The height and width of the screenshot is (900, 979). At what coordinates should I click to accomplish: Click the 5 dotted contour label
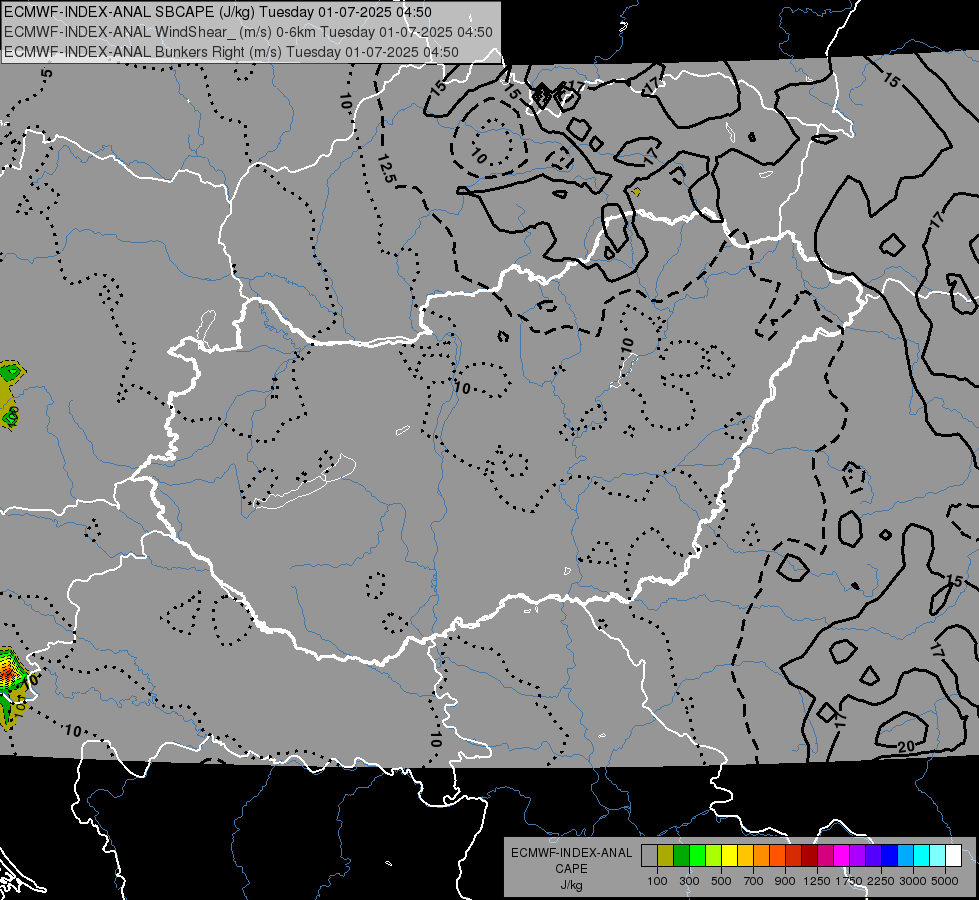(x=47, y=73)
